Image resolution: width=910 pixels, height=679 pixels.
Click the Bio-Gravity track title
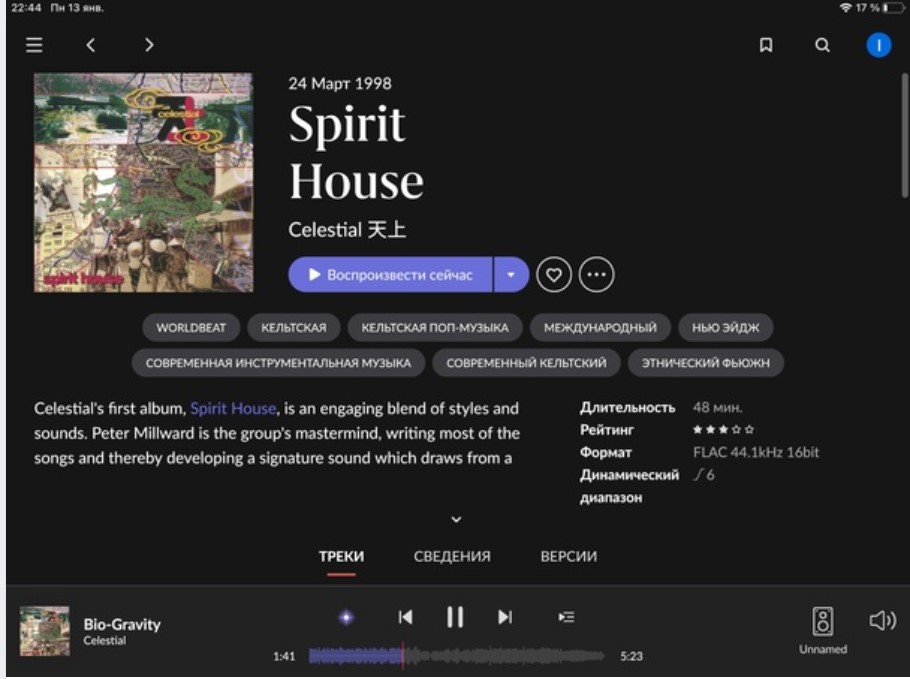pos(122,624)
